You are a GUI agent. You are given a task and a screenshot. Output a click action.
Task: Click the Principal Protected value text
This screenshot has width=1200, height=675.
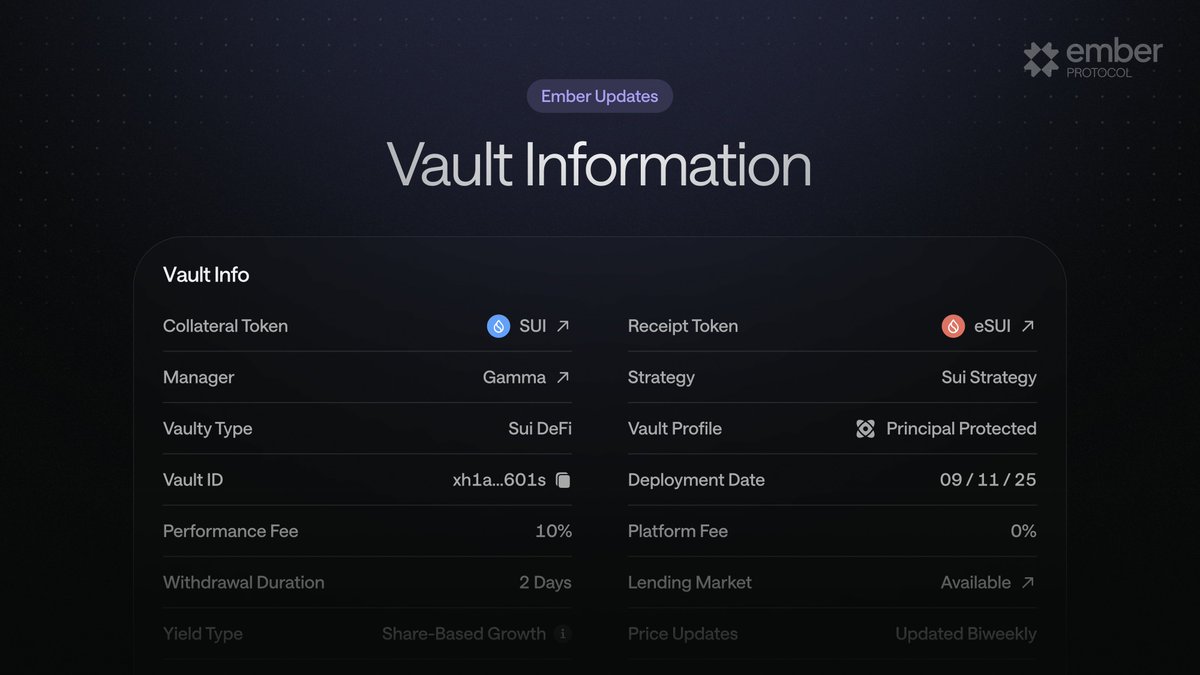point(961,428)
